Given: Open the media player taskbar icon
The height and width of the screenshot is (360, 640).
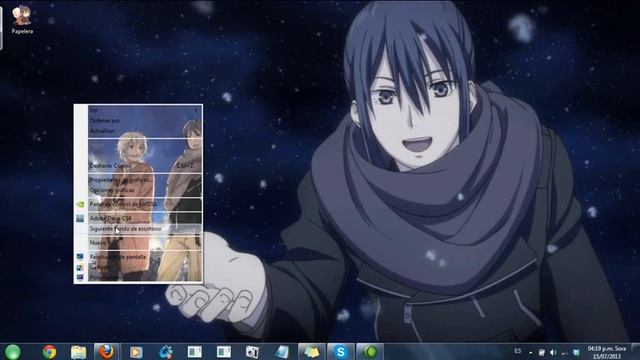Looking at the screenshot, I should (136, 352).
